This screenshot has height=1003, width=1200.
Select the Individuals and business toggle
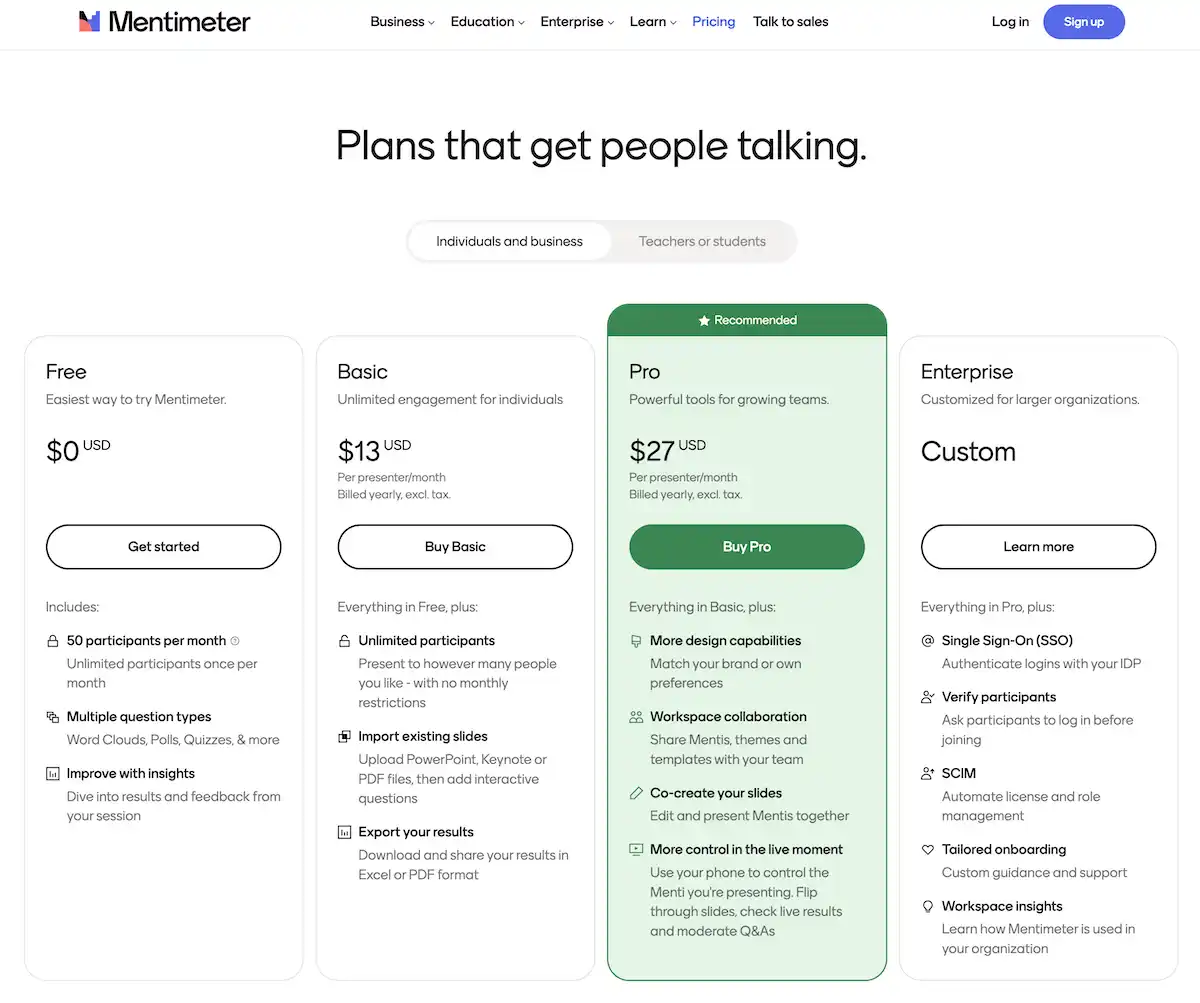[x=509, y=241]
